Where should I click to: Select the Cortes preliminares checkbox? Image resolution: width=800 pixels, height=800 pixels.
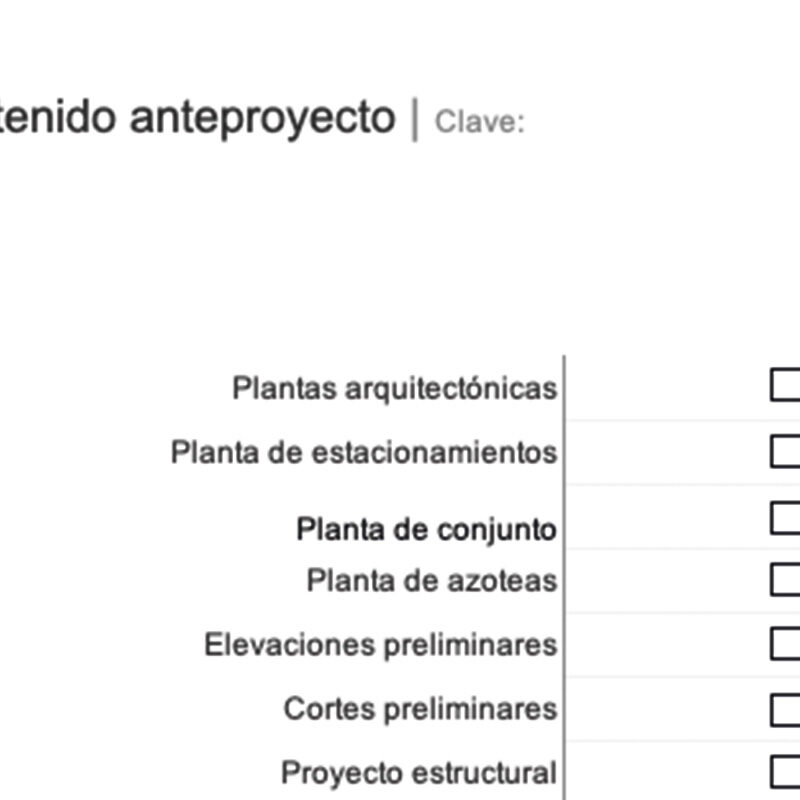point(786,709)
